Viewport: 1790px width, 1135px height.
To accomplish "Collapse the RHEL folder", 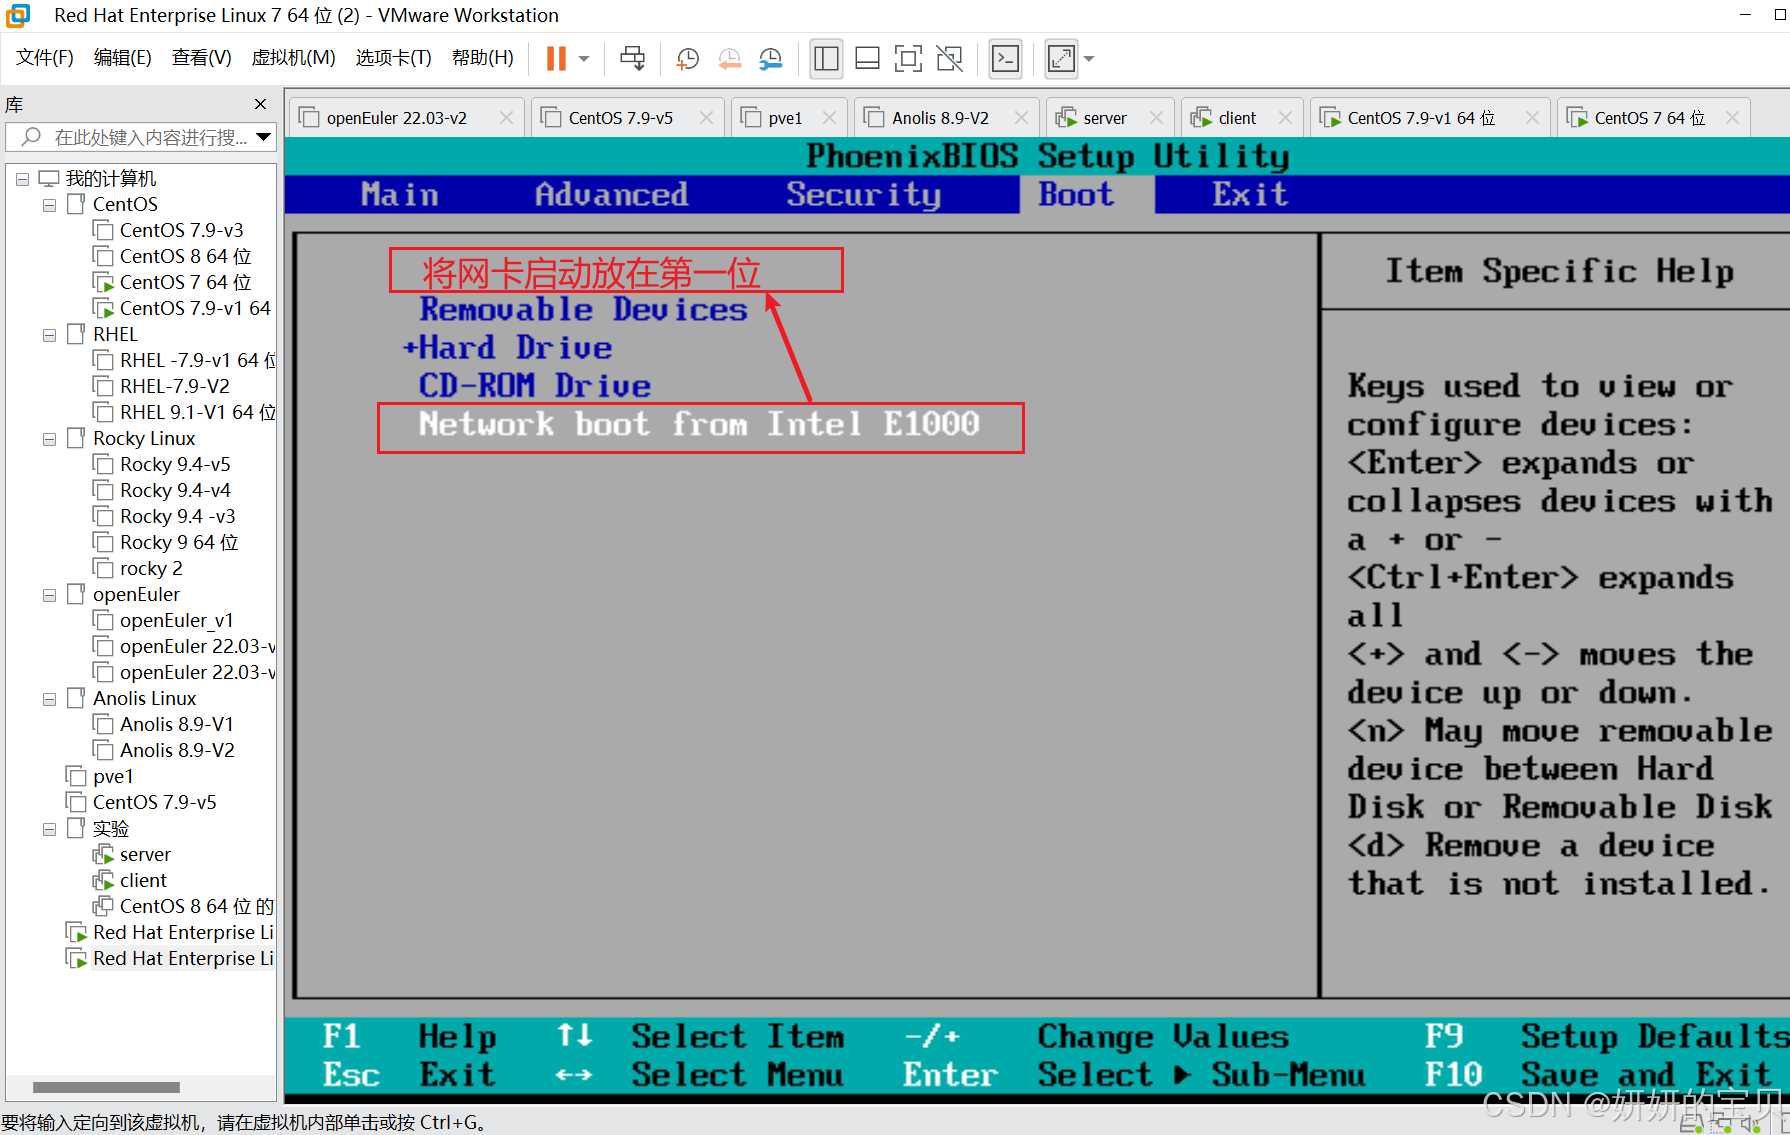I will (x=49, y=335).
